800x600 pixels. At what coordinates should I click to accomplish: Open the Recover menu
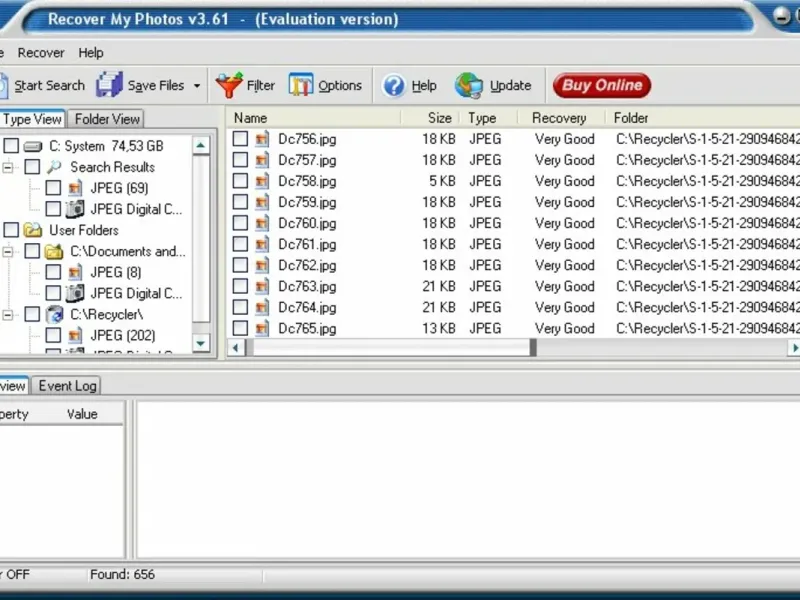(x=41, y=53)
